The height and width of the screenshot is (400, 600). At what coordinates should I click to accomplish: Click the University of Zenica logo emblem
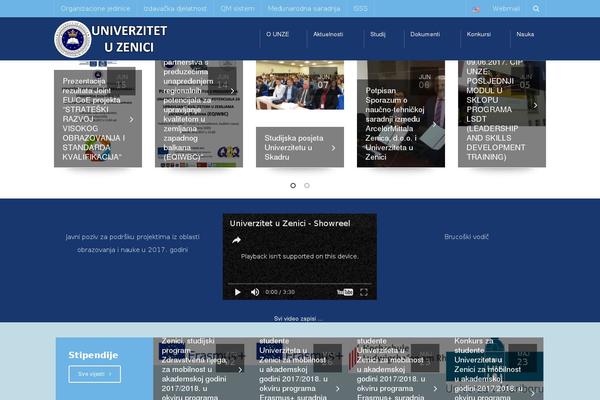(73, 39)
